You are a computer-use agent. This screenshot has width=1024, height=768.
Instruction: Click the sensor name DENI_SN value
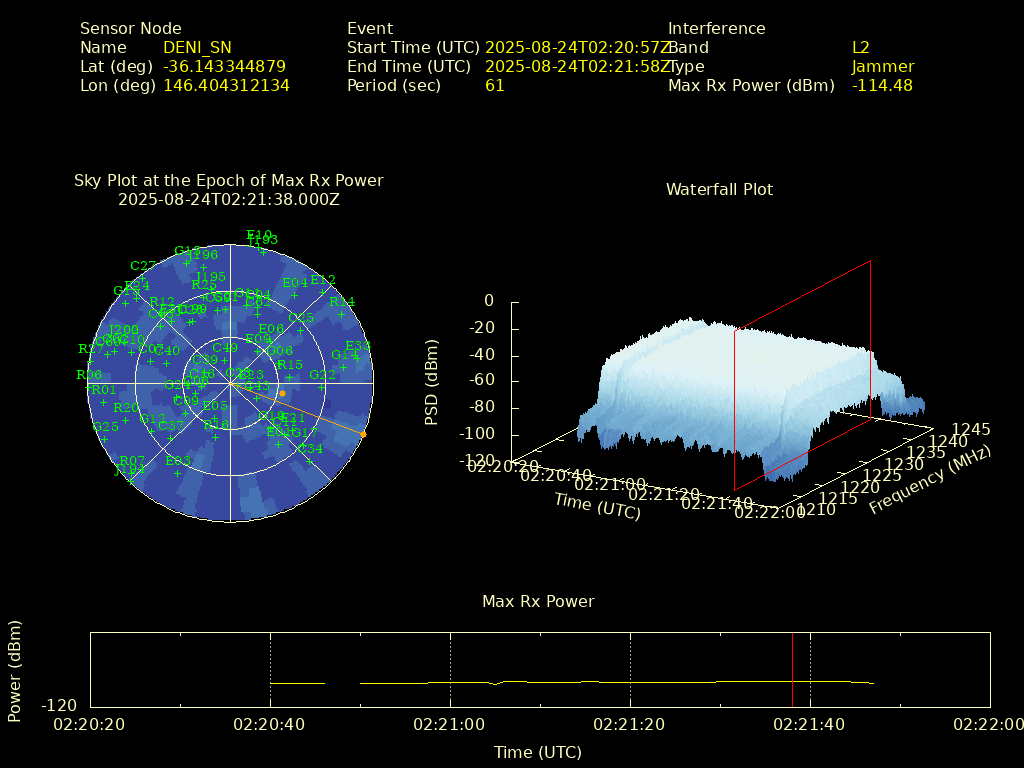pyautogui.click(x=197, y=48)
